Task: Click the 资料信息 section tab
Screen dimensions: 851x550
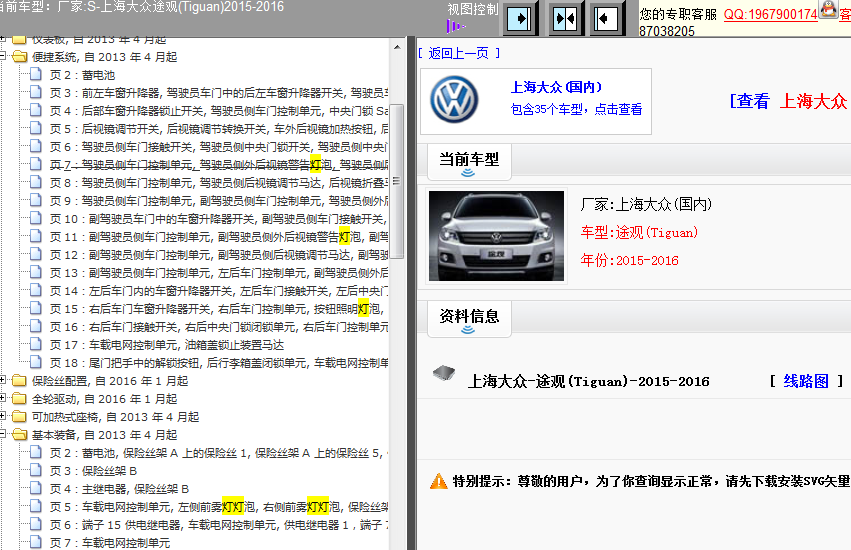Action: pos(469,319)
